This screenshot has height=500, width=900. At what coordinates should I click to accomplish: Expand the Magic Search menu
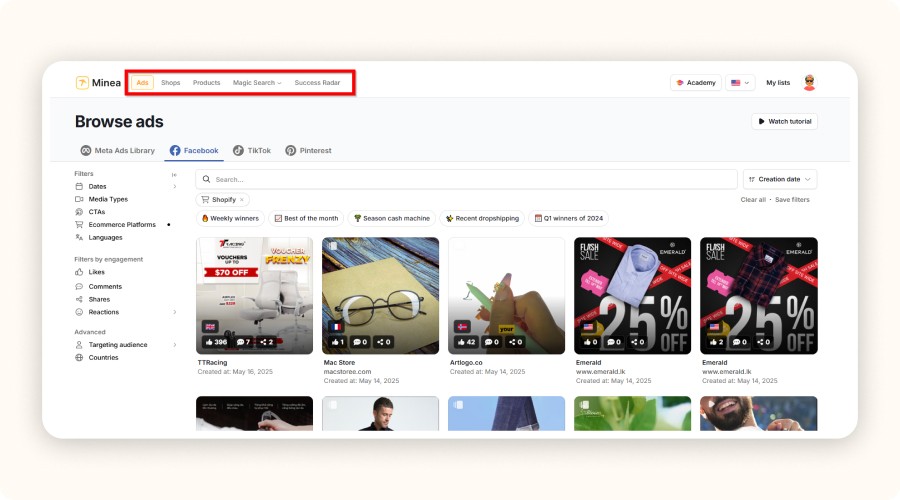point(257,83)
